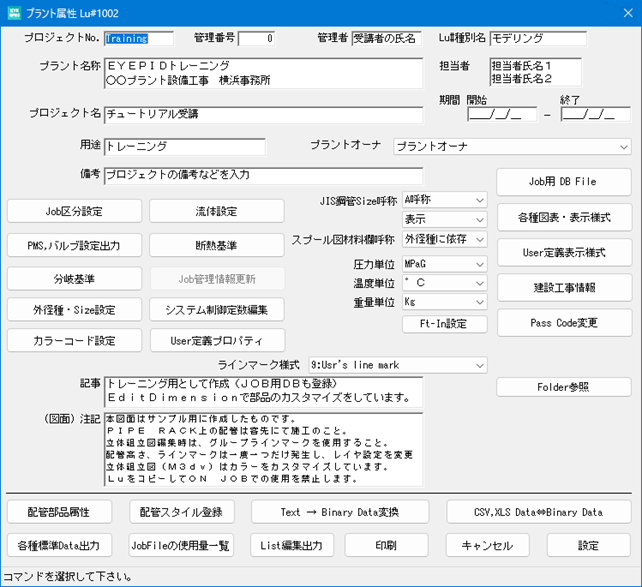Expand the スプール図材料欄呼称 dropdown

click(x=445, y=239)
